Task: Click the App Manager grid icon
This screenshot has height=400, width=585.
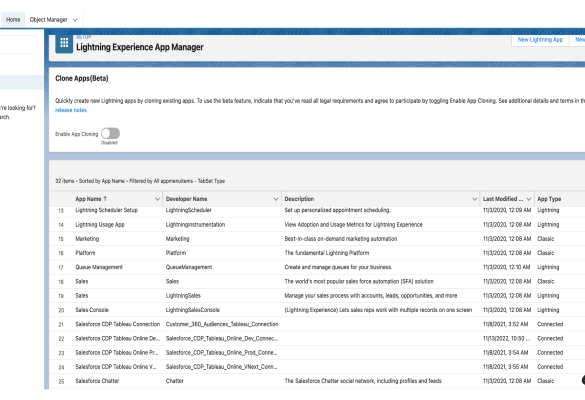Action: (x=64, y=43)
